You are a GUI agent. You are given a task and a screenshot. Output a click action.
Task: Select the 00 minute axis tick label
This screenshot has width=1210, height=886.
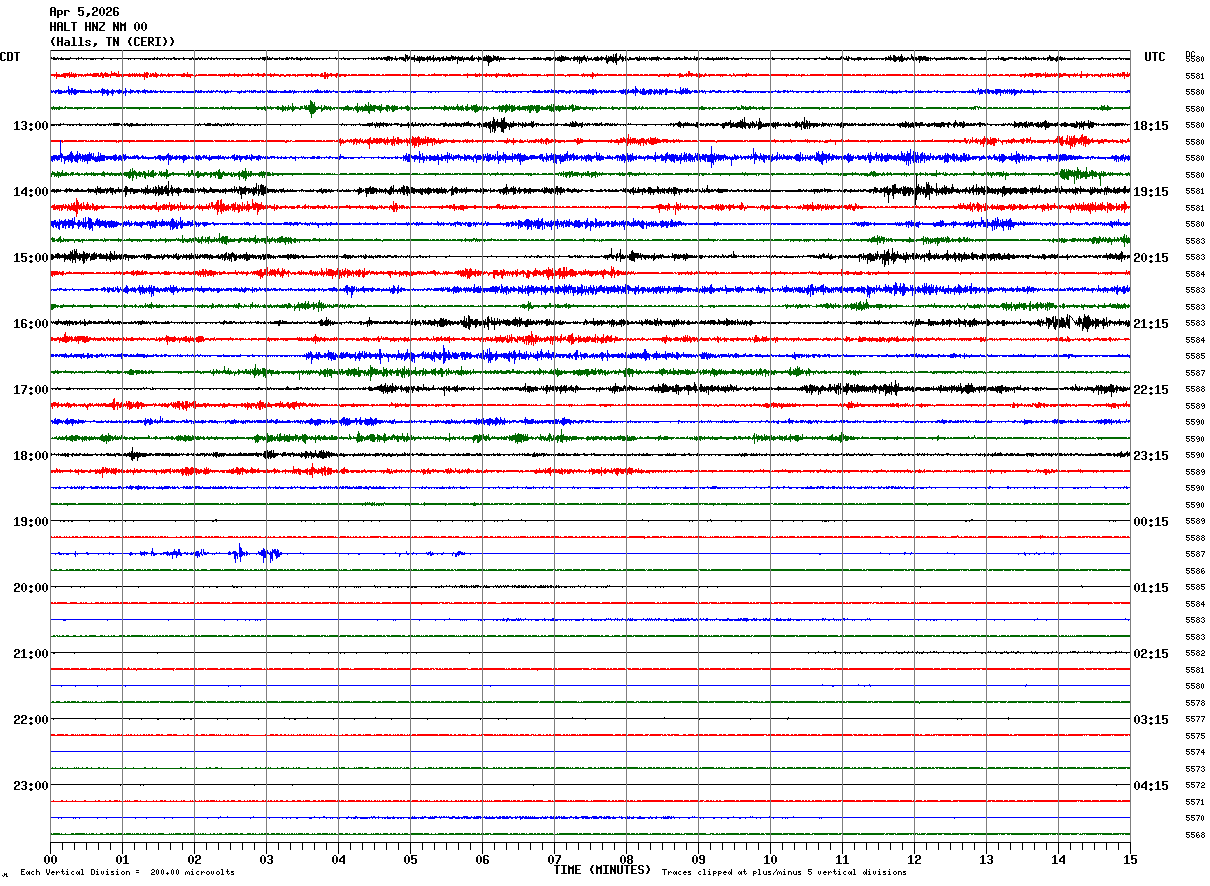point(50,860)
